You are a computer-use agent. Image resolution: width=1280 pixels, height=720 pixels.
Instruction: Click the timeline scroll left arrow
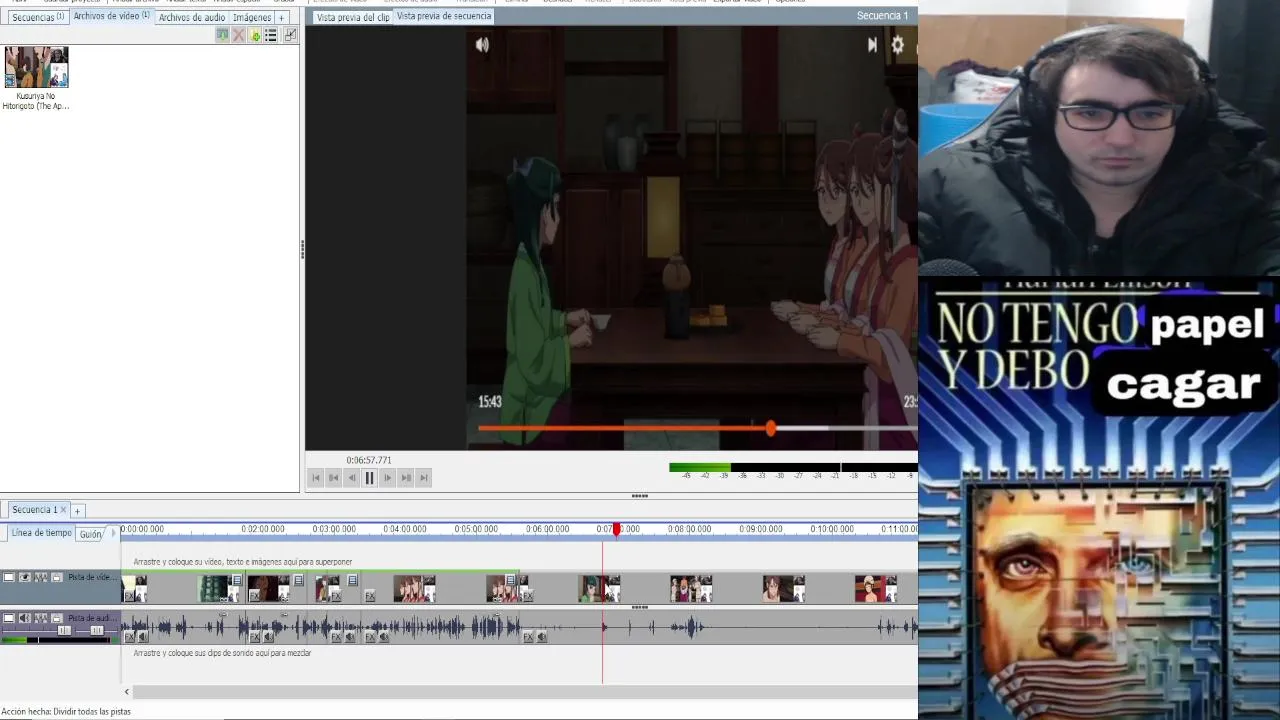click(x=126, y=691)
